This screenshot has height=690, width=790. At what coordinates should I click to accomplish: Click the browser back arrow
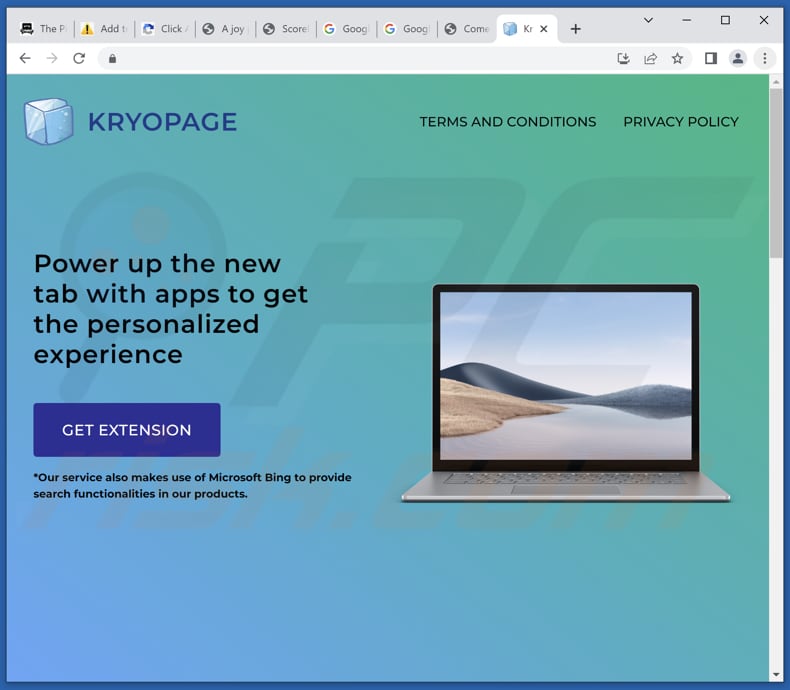point(25,58)
